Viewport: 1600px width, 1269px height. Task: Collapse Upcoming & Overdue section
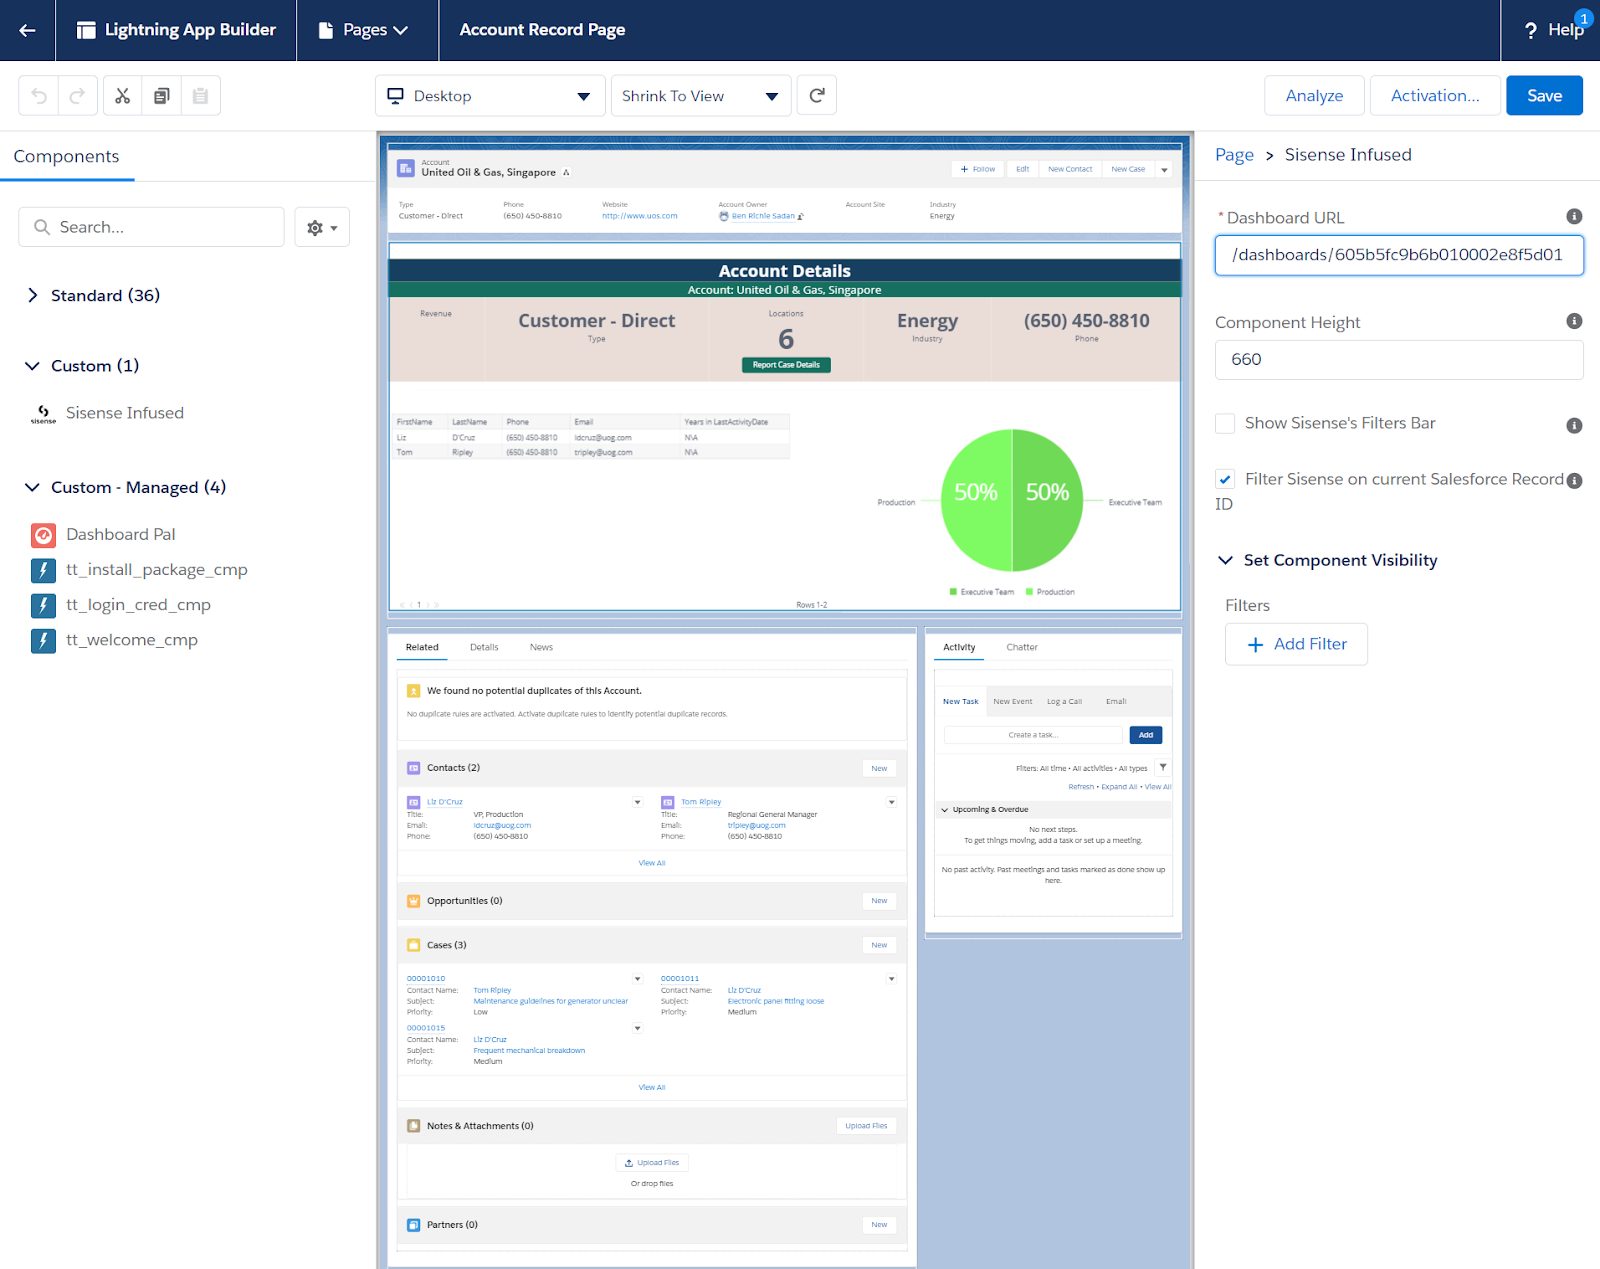[x=945, y=810]
